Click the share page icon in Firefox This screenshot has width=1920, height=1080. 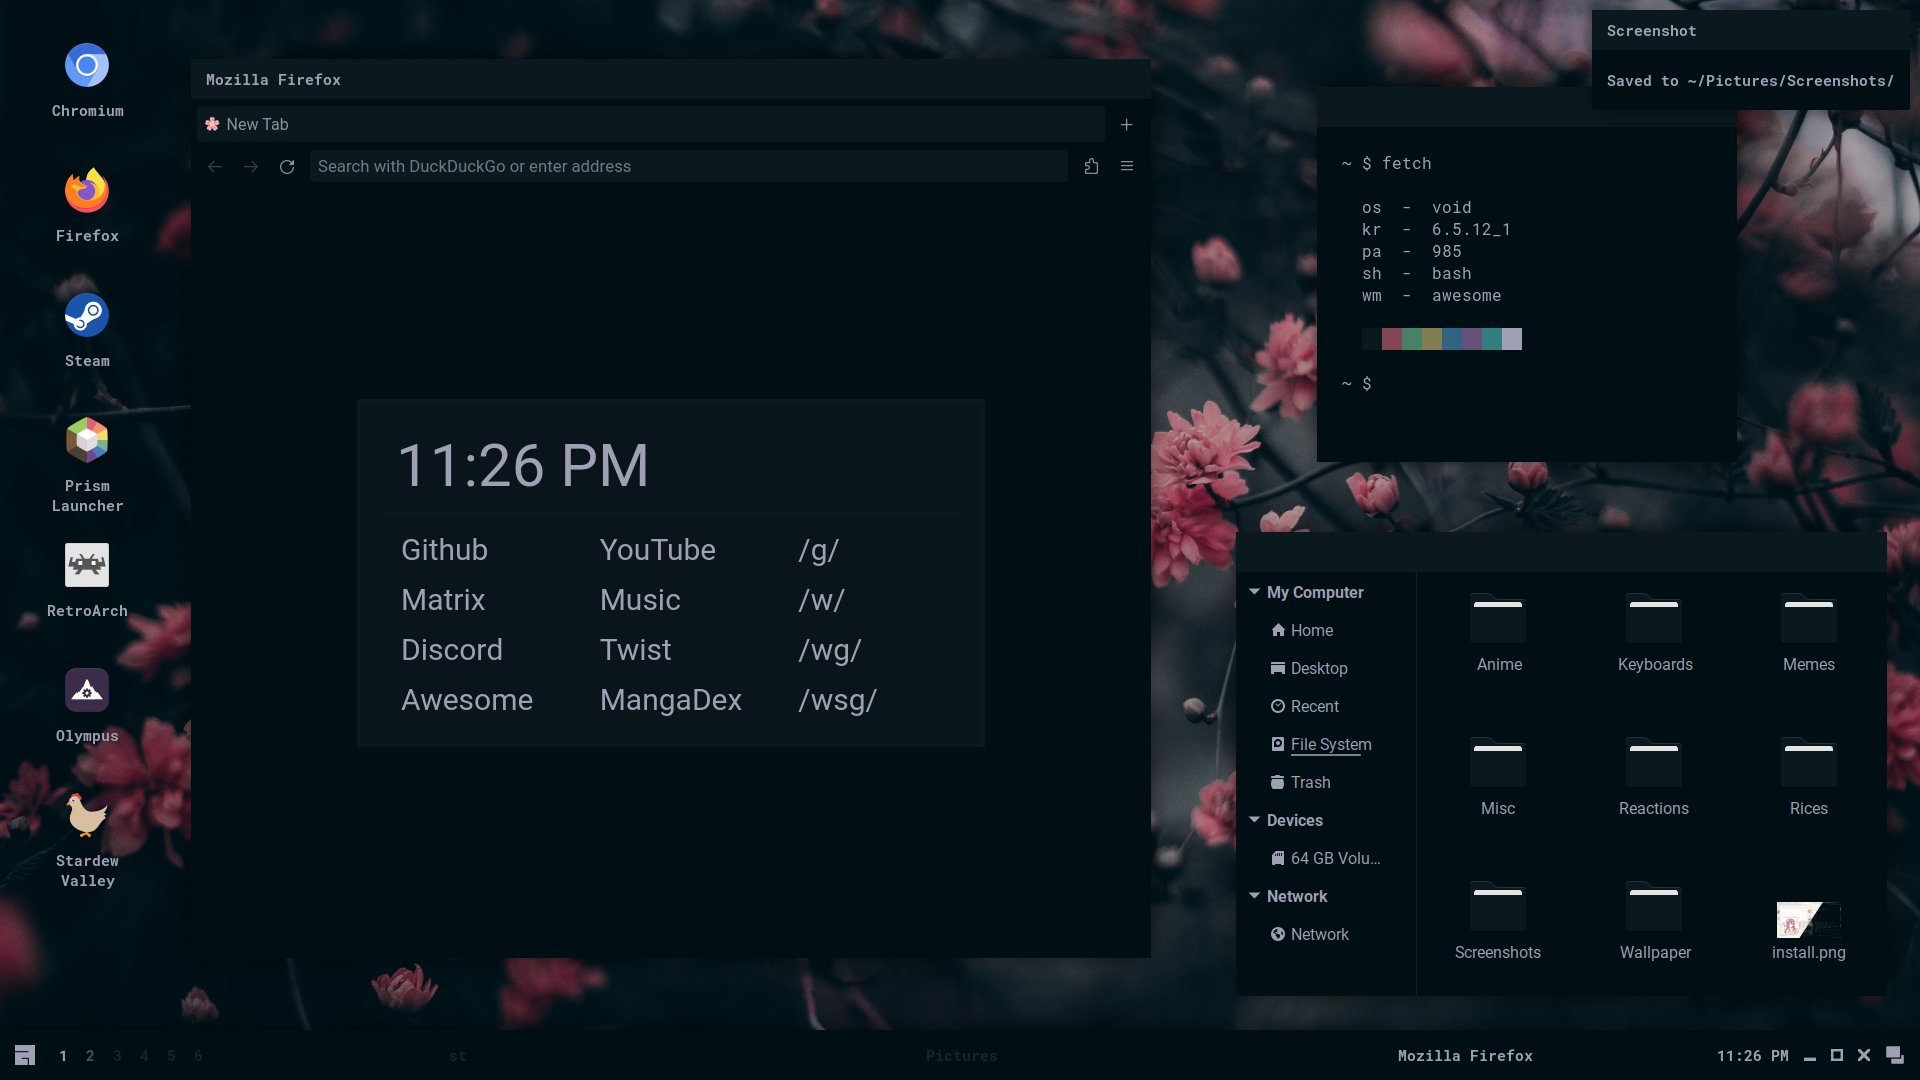click(1091, 166)
